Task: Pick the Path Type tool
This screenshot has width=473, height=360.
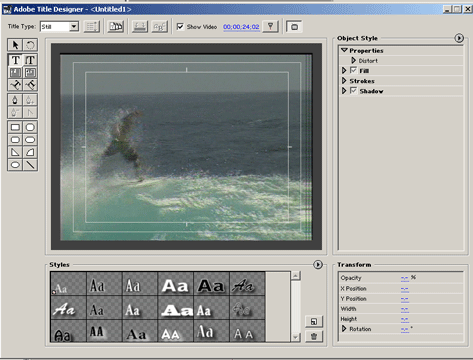Action: click(x=15, y=85)
